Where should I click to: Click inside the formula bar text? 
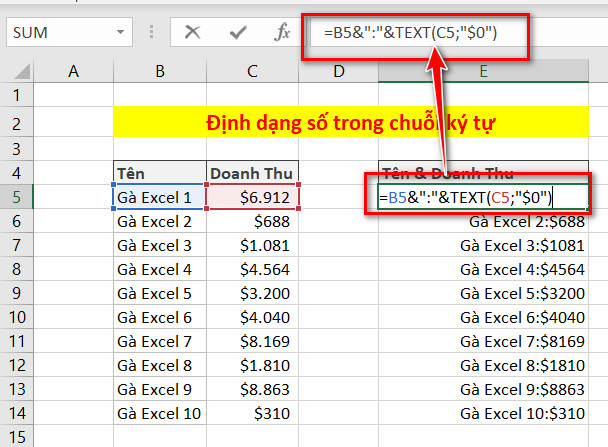point(450,32)
